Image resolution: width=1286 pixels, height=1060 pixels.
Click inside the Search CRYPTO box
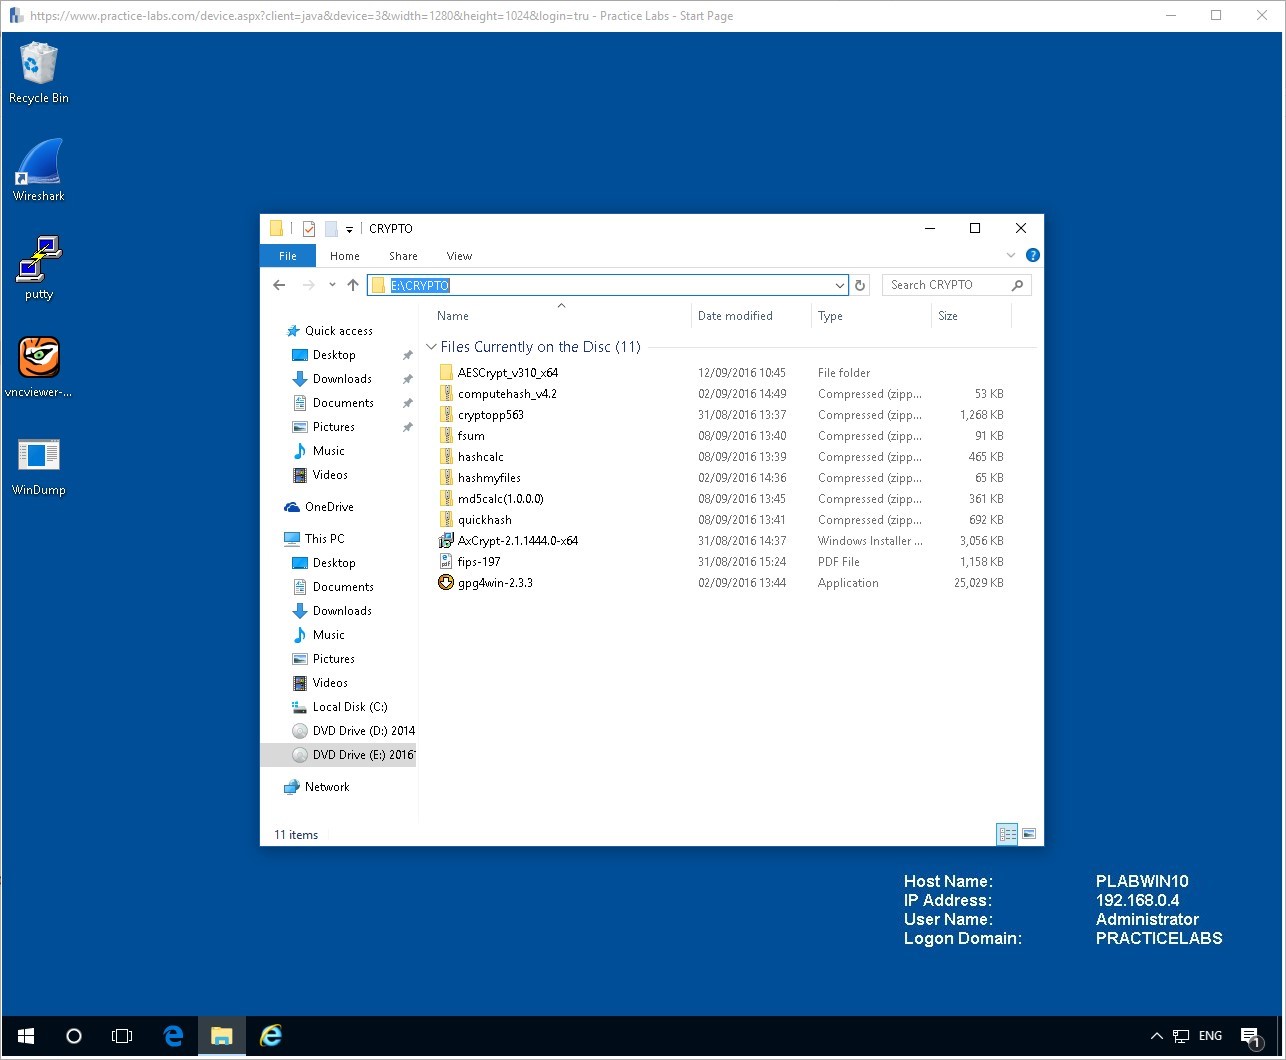pyautogui.click(x=948, y=284)
